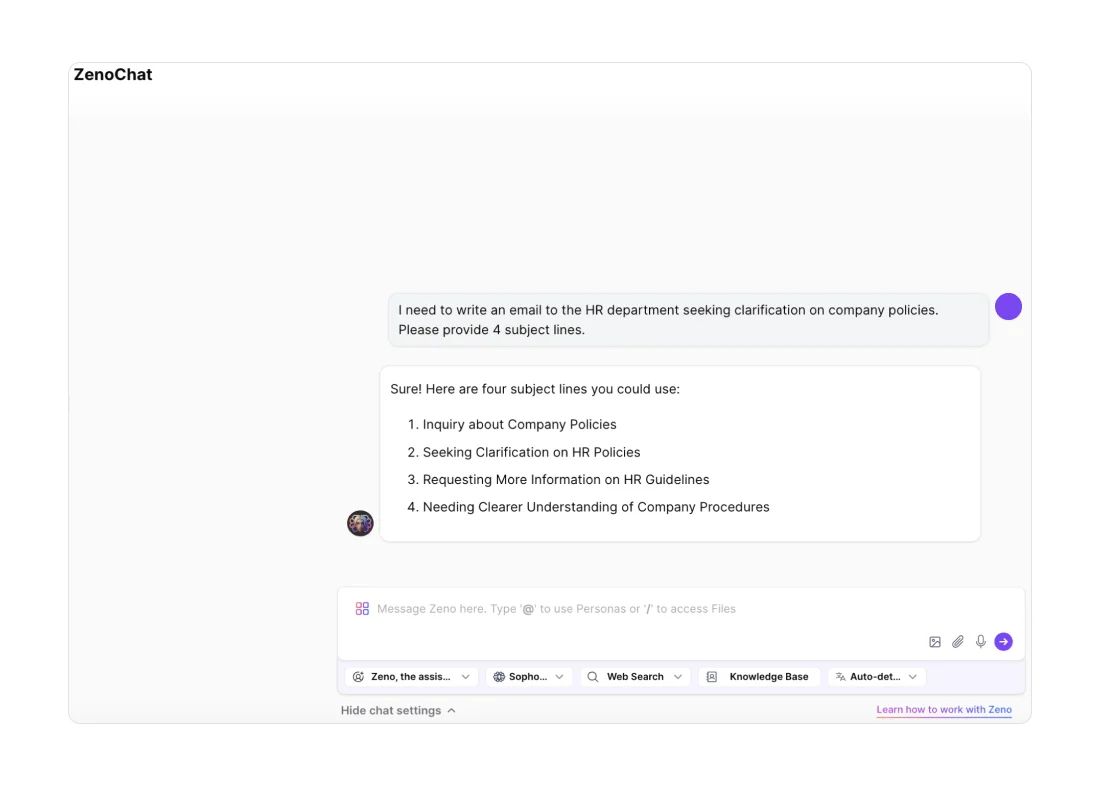Send the message with the purple arrow
1100x786 pixels.
(x=1004, y=641)
